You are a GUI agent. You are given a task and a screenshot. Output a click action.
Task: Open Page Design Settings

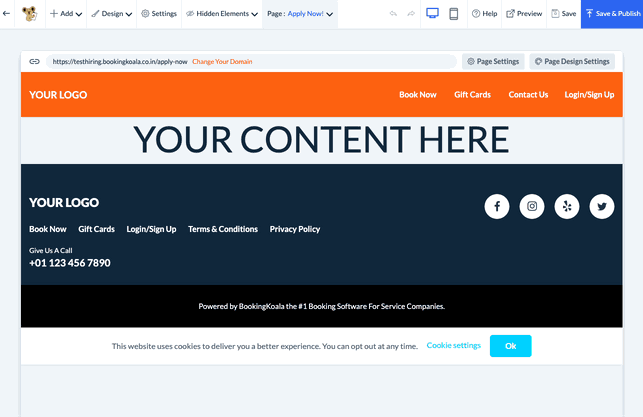tap(572, 62)
